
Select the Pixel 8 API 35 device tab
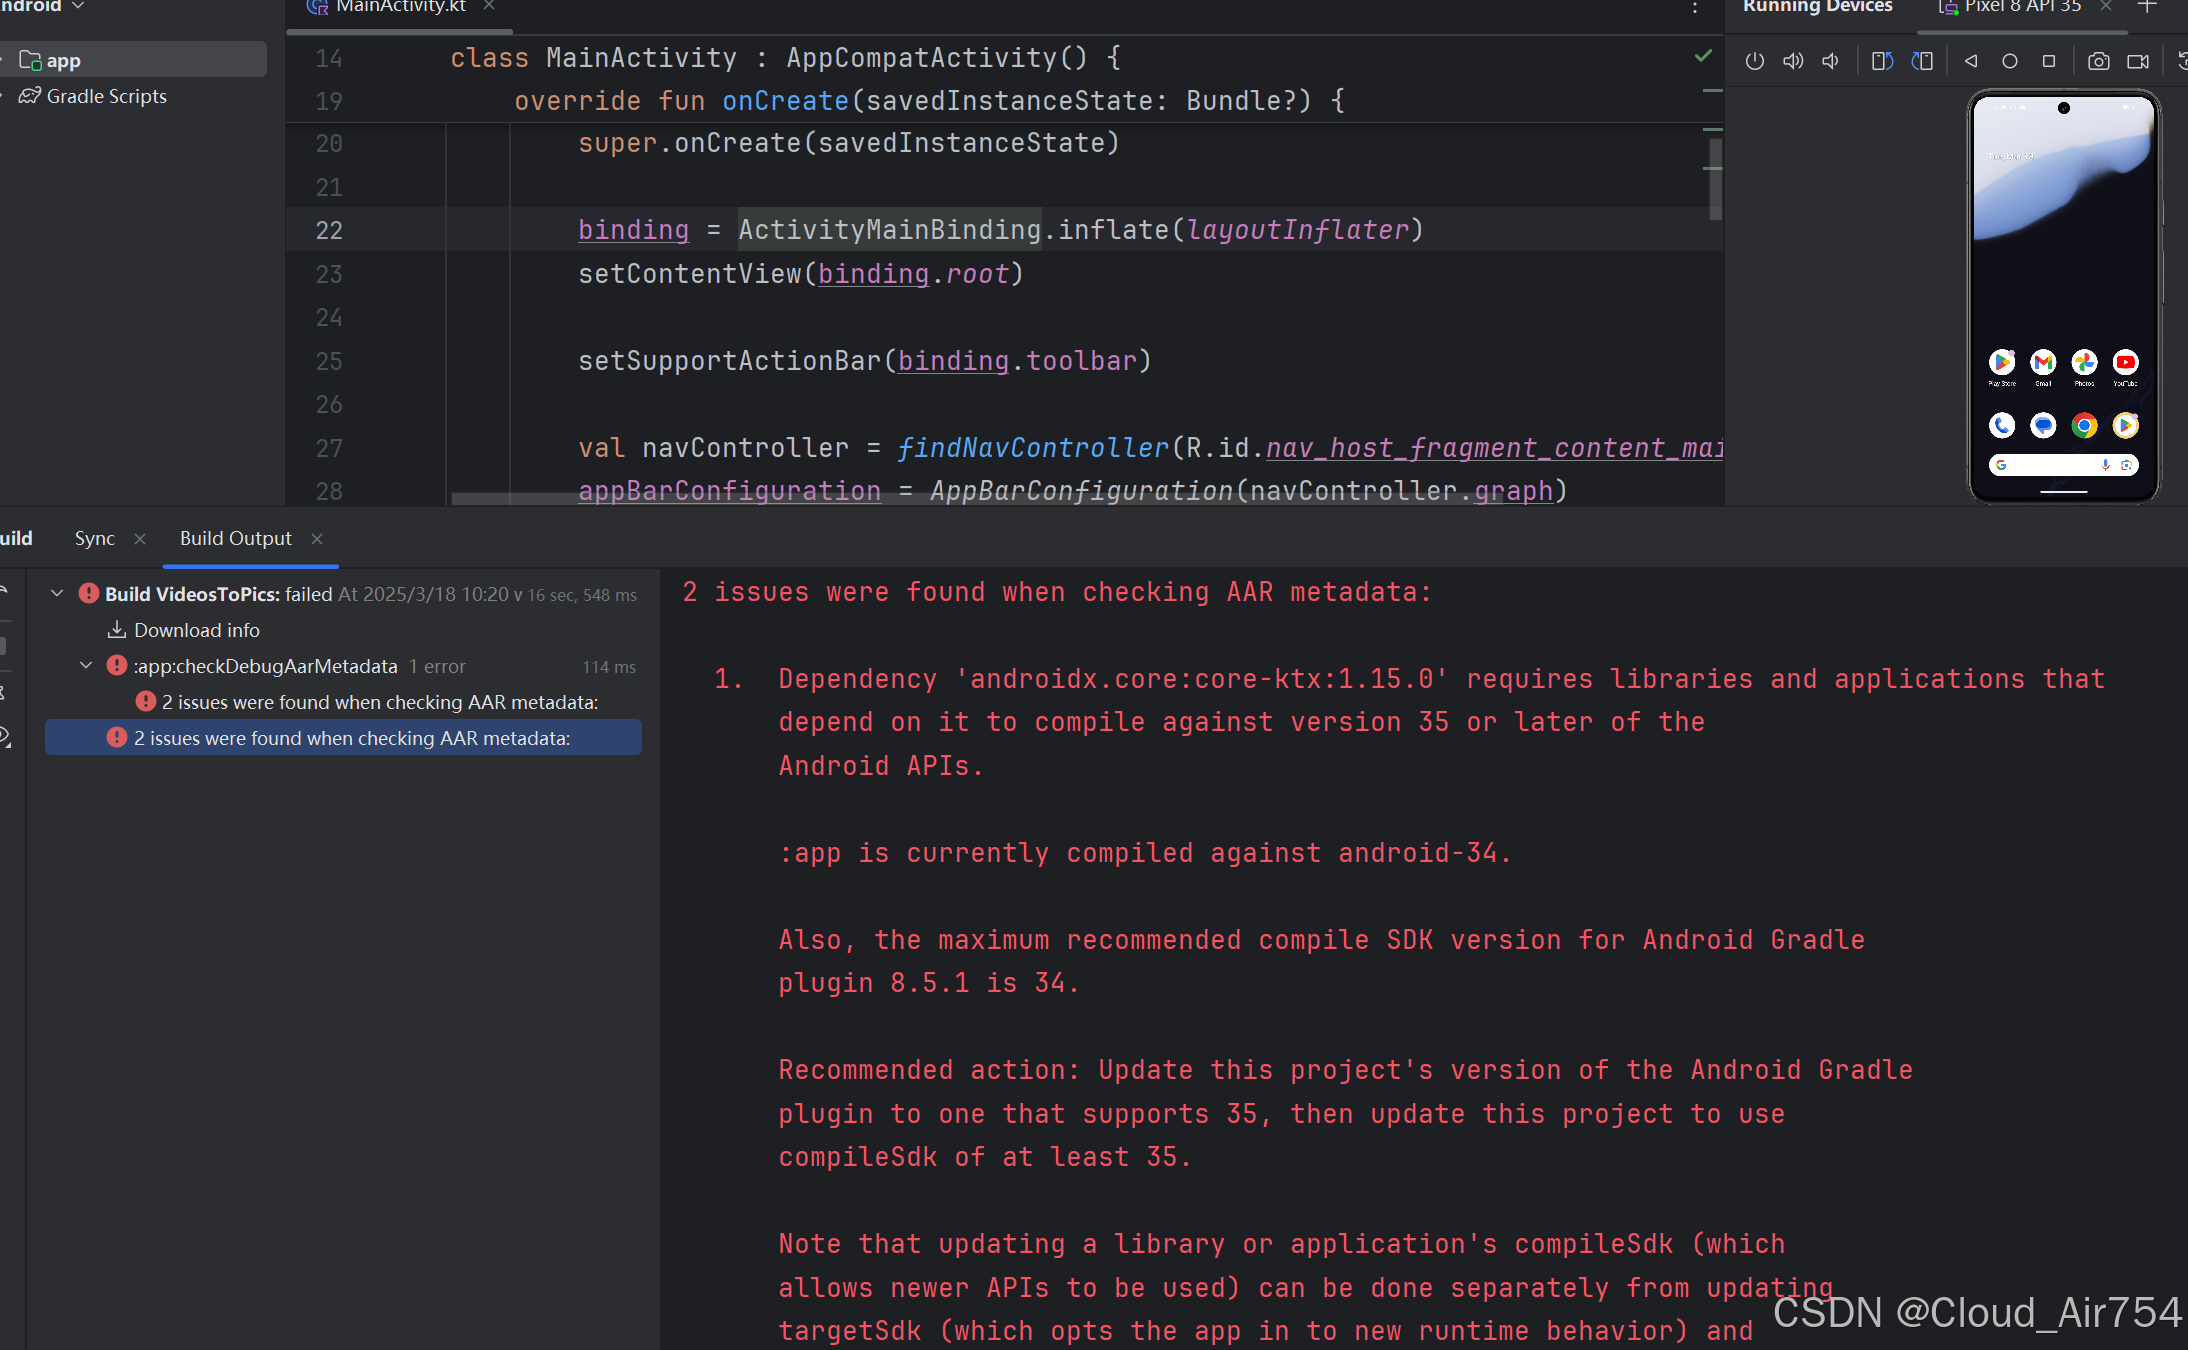2022,7
